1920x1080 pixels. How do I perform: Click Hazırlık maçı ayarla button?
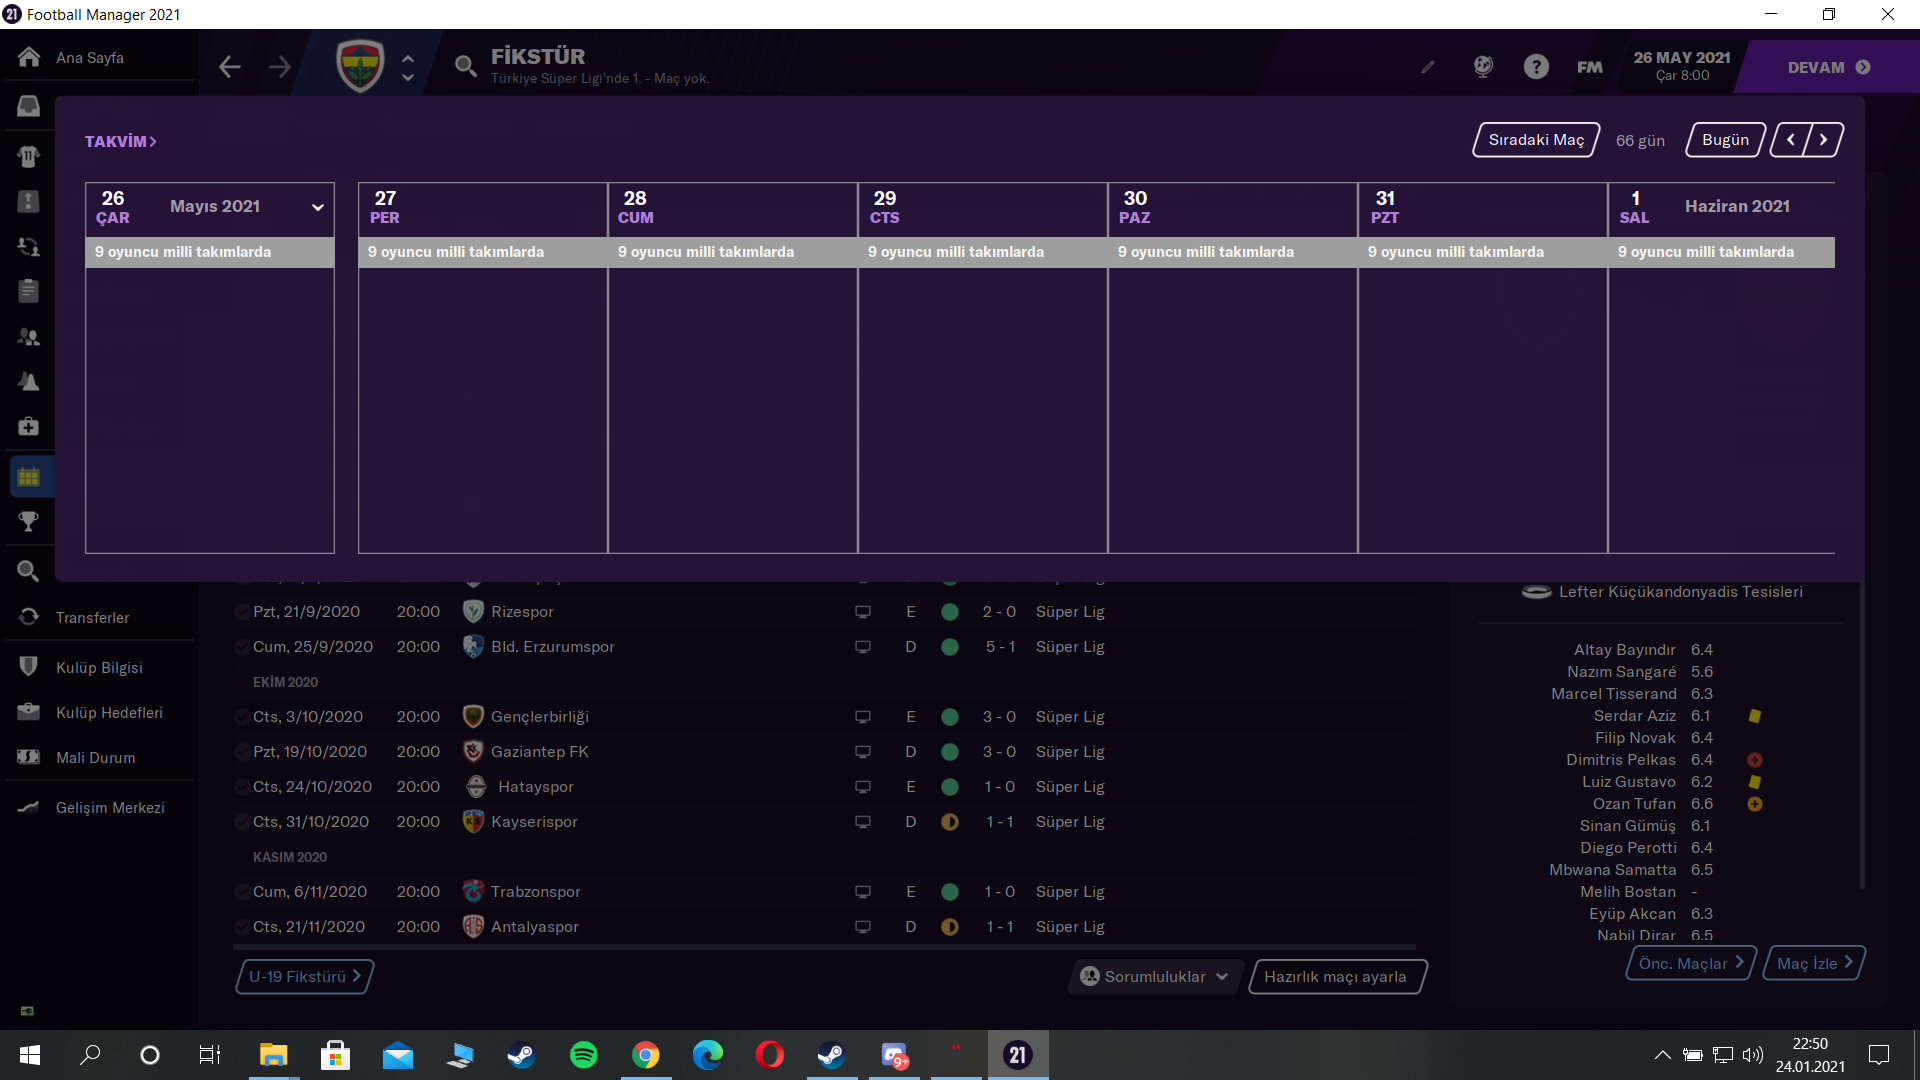[x=1336, y=977]
